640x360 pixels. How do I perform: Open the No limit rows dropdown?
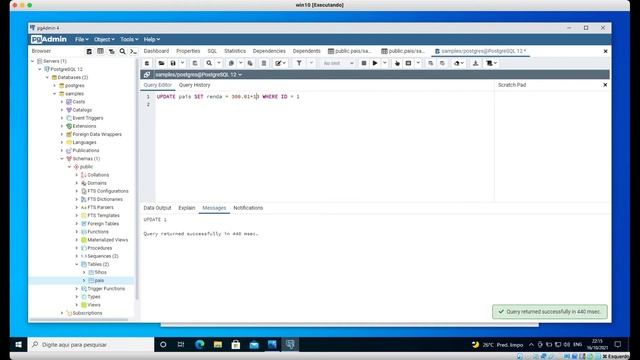[x=338, y=63]
